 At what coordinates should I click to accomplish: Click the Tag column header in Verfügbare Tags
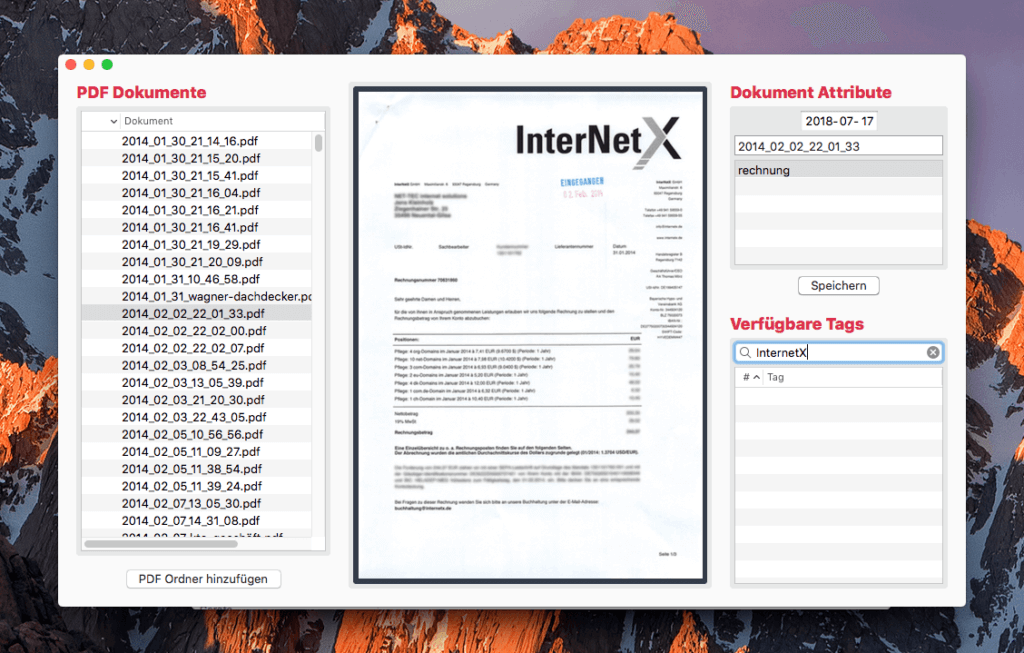(x=775, y=377)
